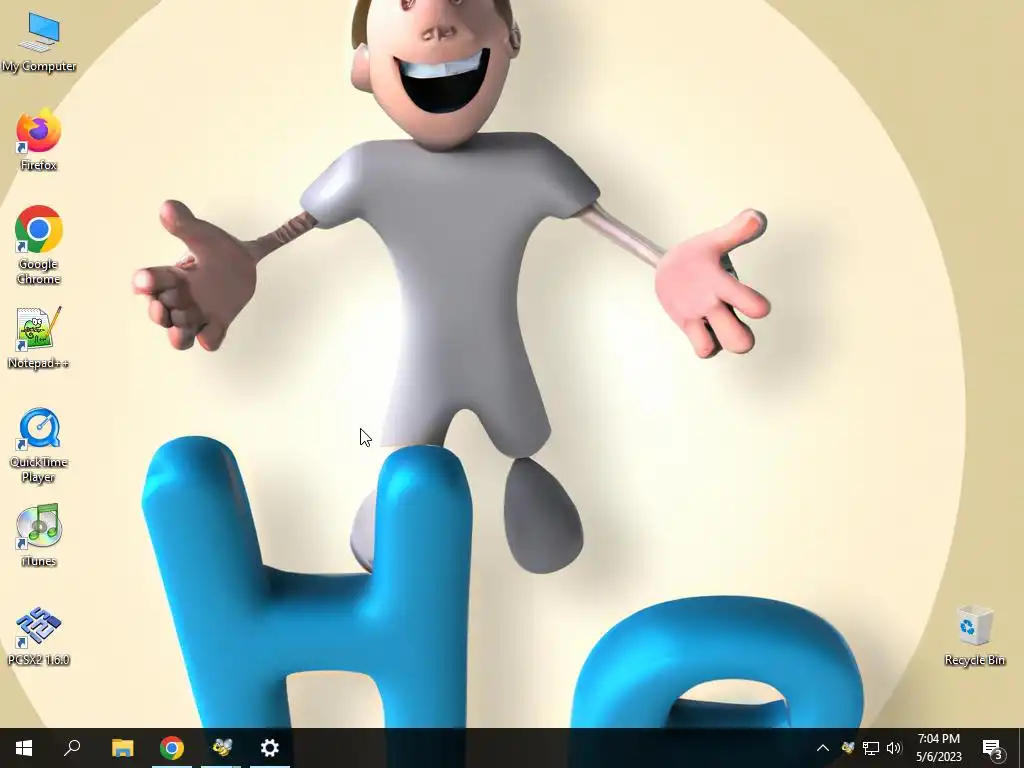Screen dimensions: 1024x768
Task: Switch to the bee app in taskbar
Action: point(221,748)
